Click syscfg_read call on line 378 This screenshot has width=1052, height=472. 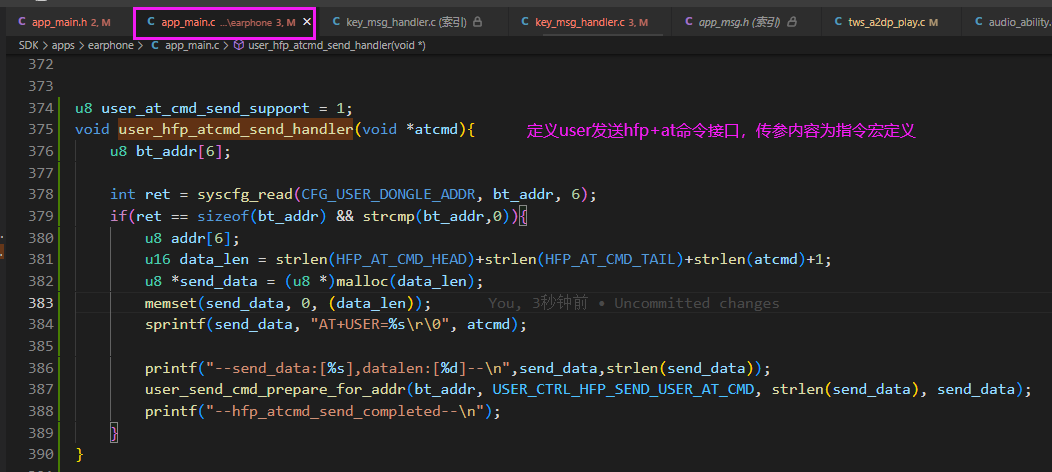[x=245, y=194]
